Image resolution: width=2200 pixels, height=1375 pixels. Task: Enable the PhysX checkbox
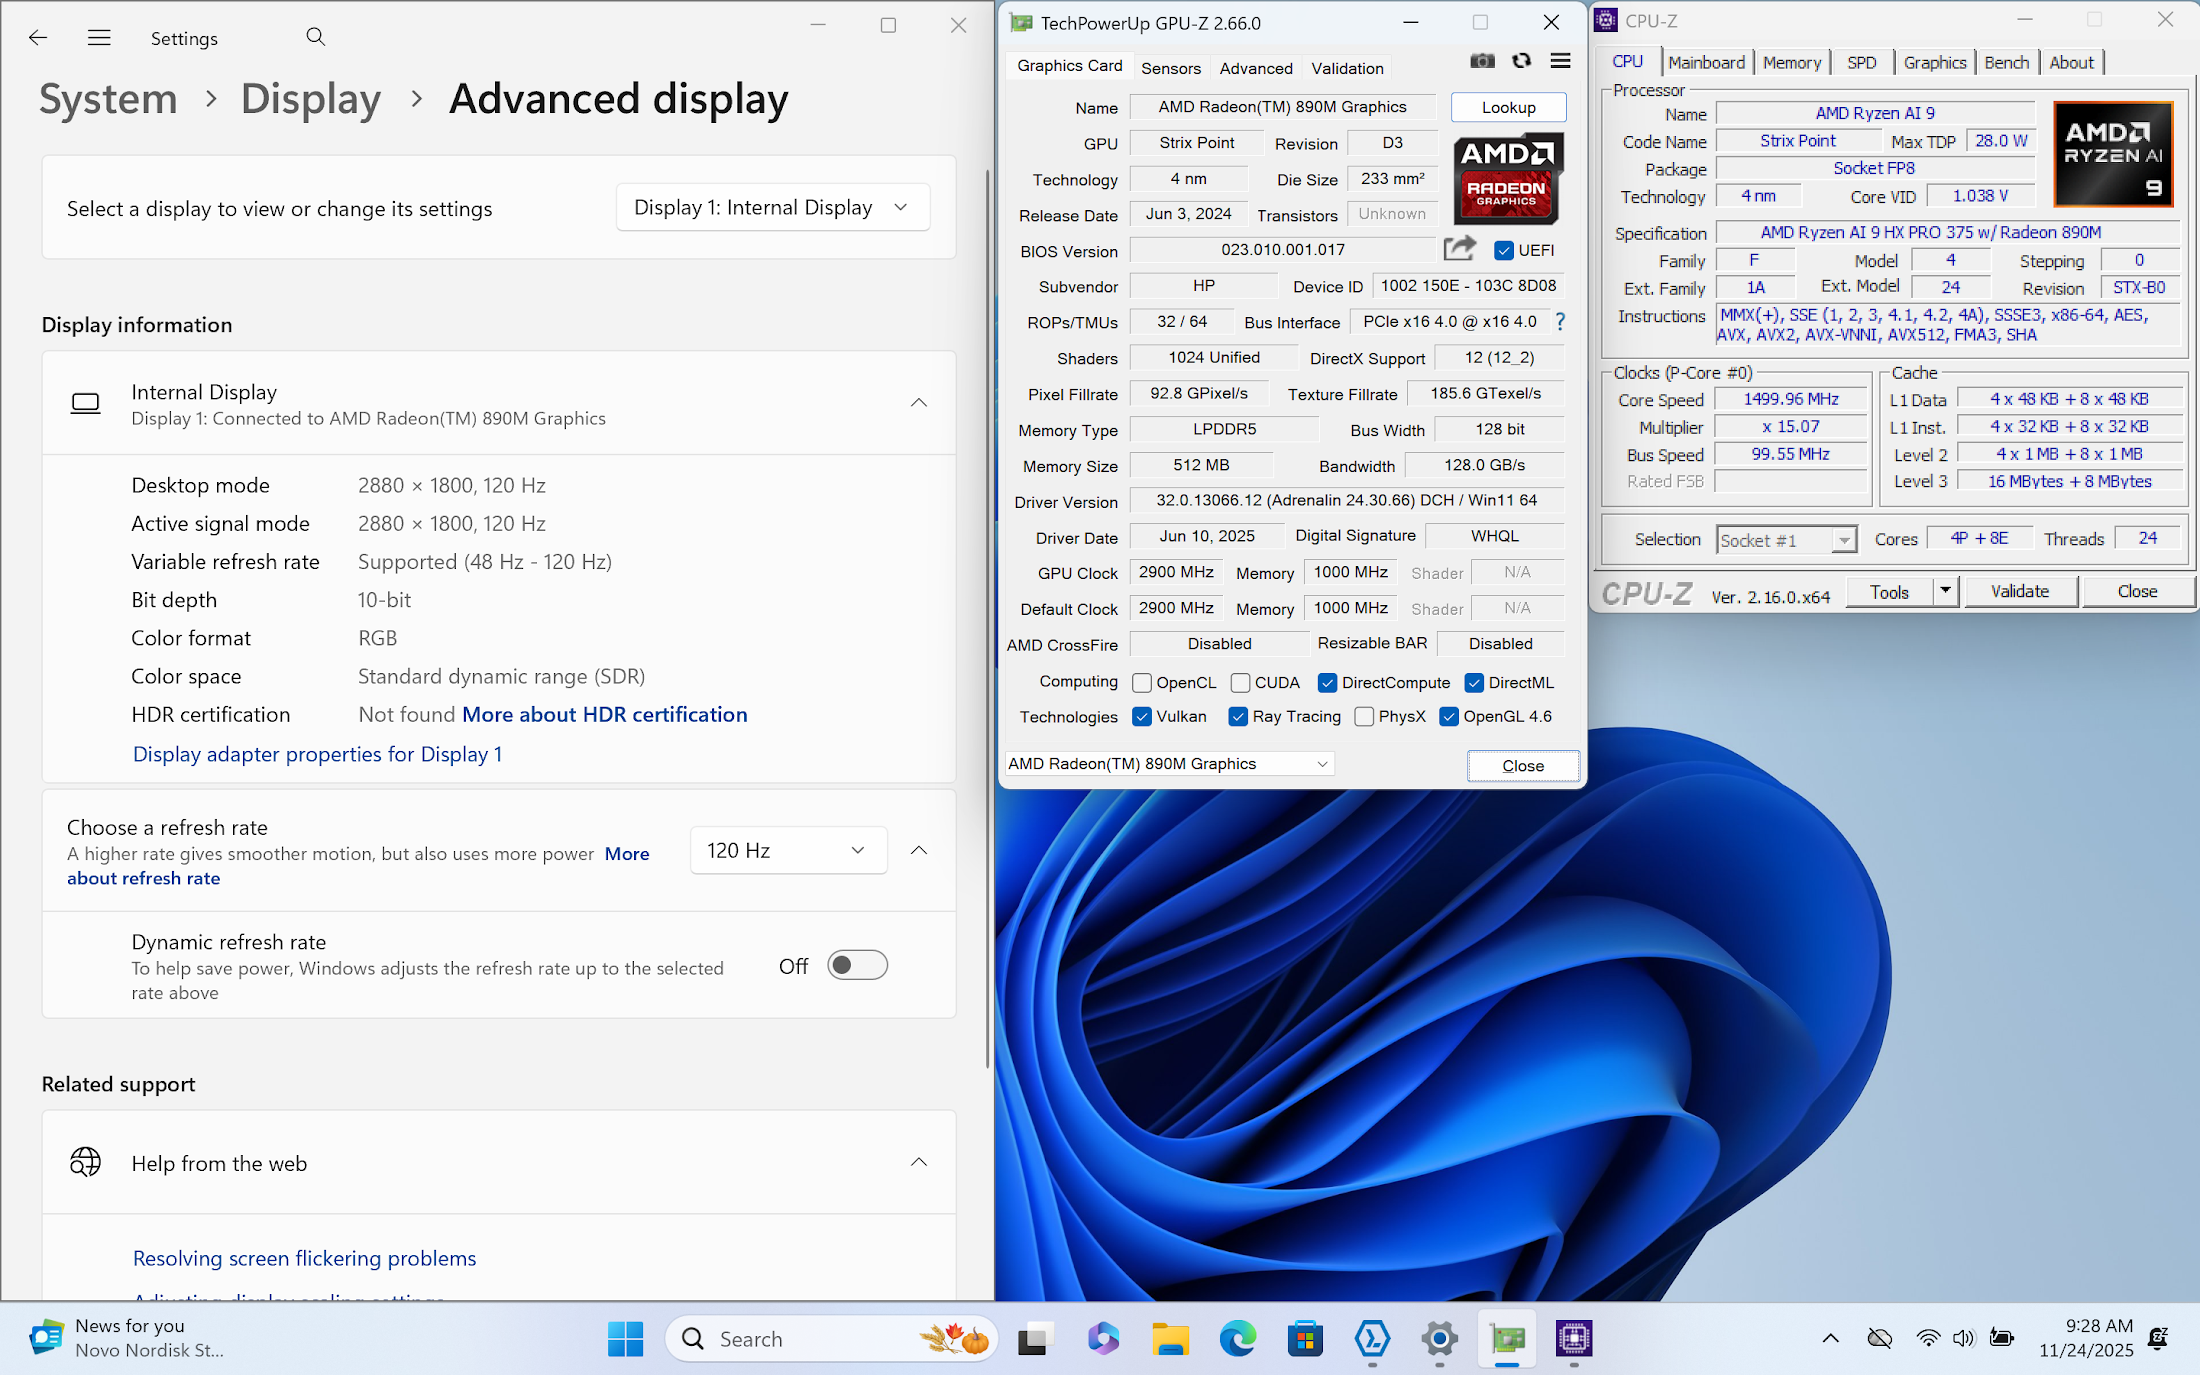coord(1364,717)
